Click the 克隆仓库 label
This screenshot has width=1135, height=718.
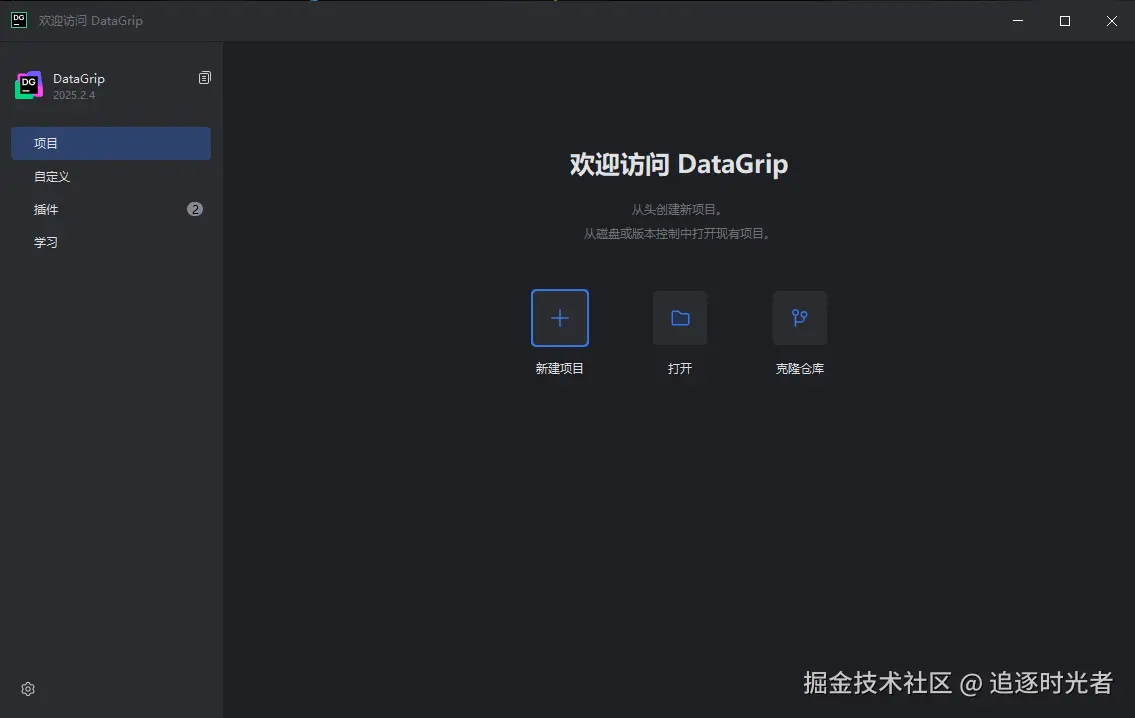[800, 368]
